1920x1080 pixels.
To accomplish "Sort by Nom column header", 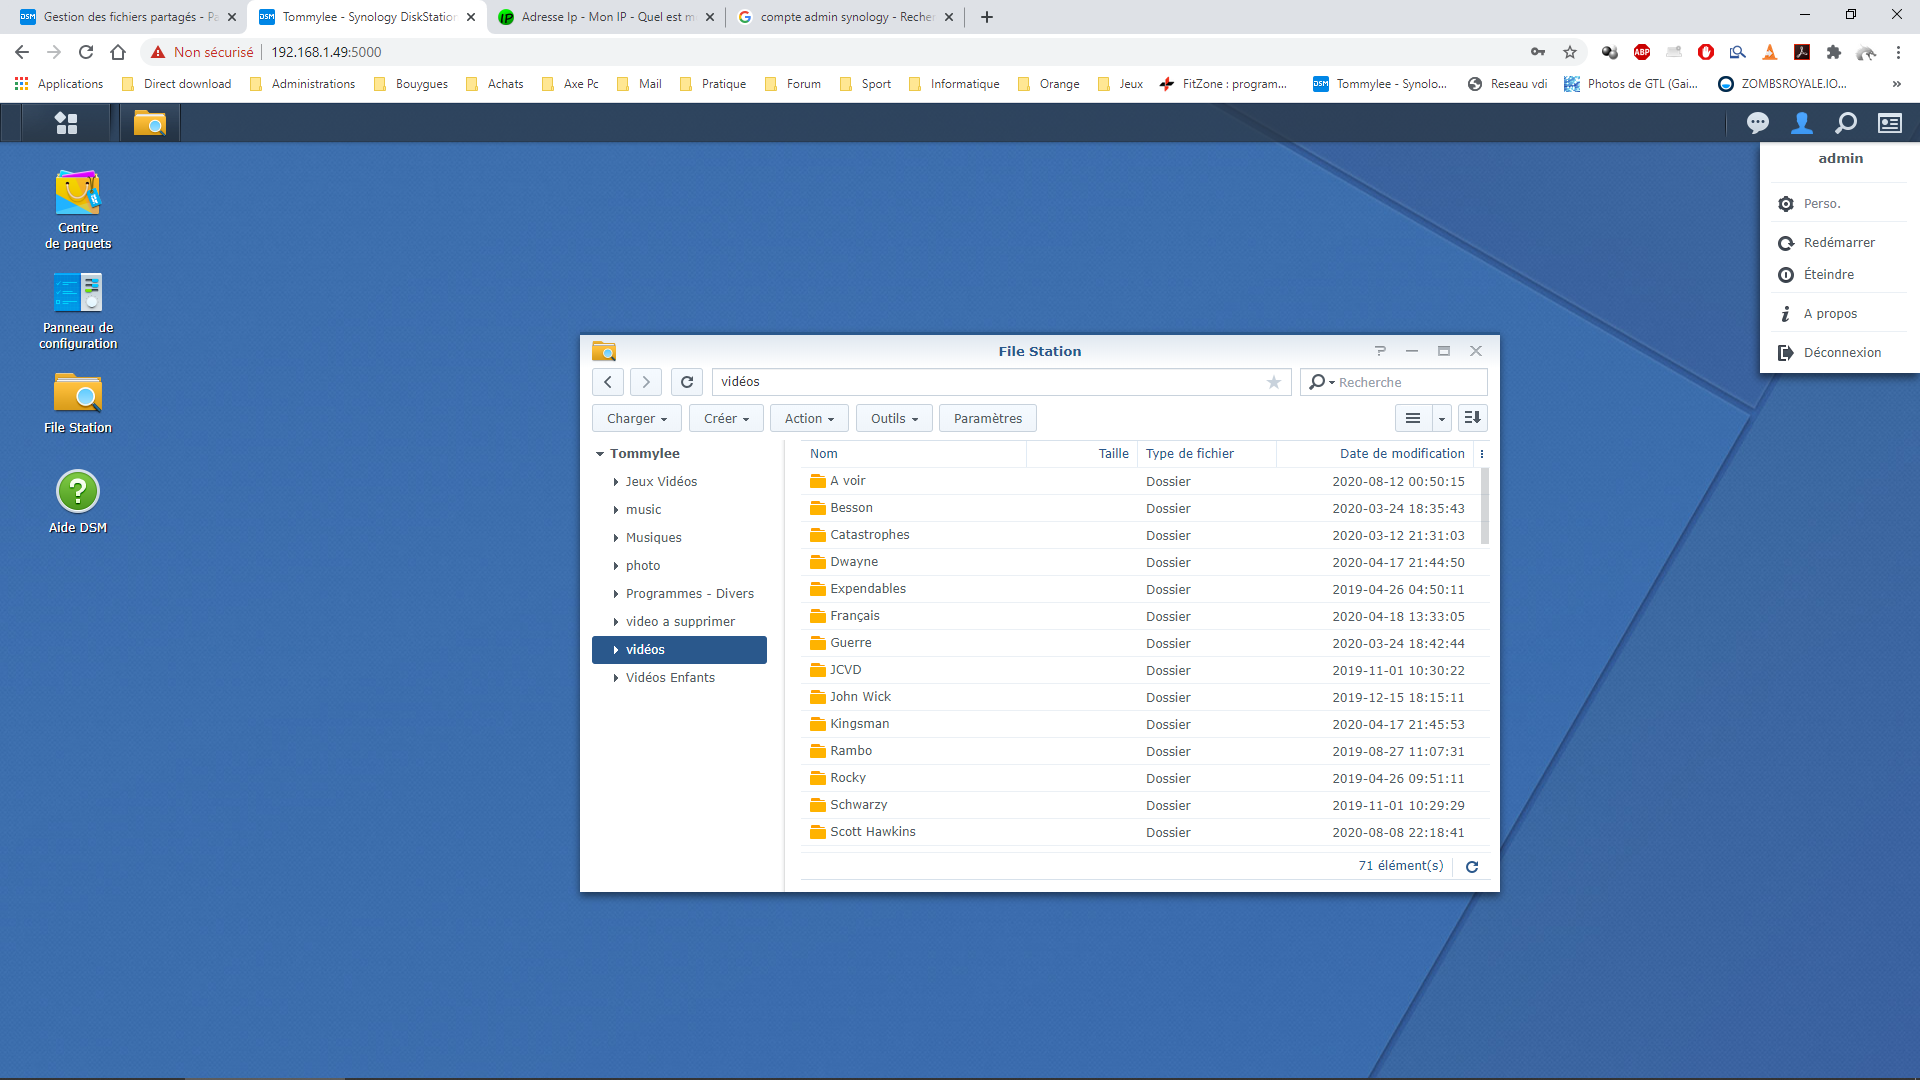I will click(914, 454).
